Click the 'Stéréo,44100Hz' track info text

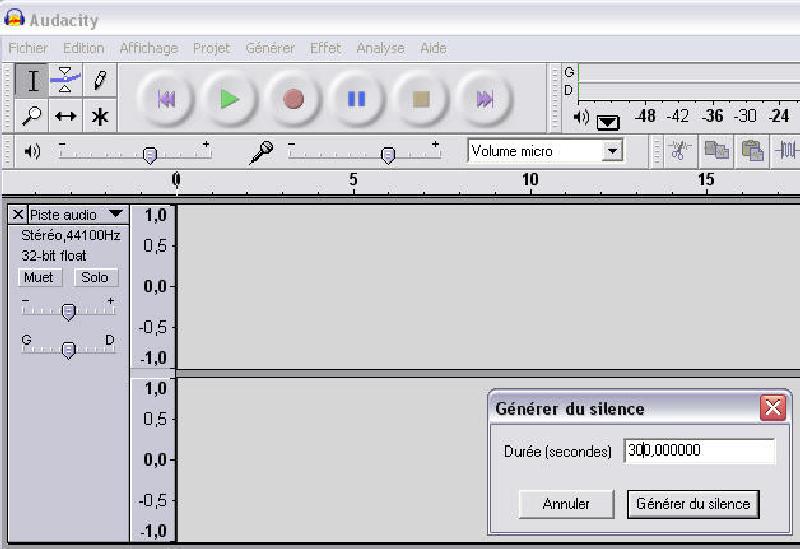tap(70, 235)
